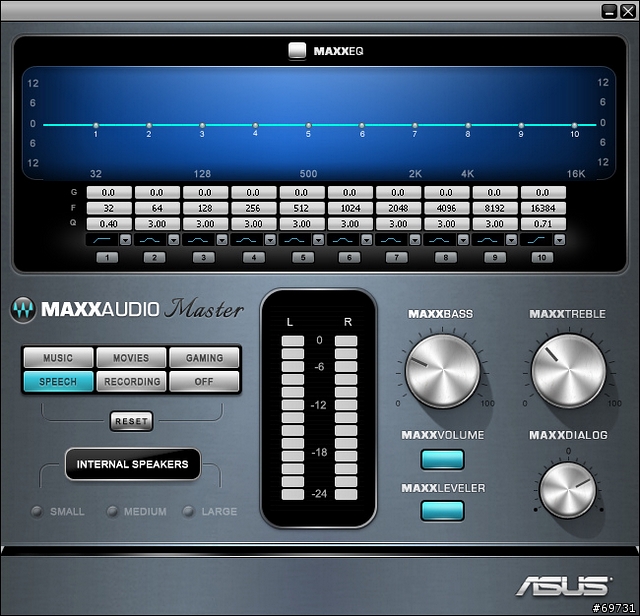Click the MaxxBass knob
640x616 pixels.
click(442, 371)
